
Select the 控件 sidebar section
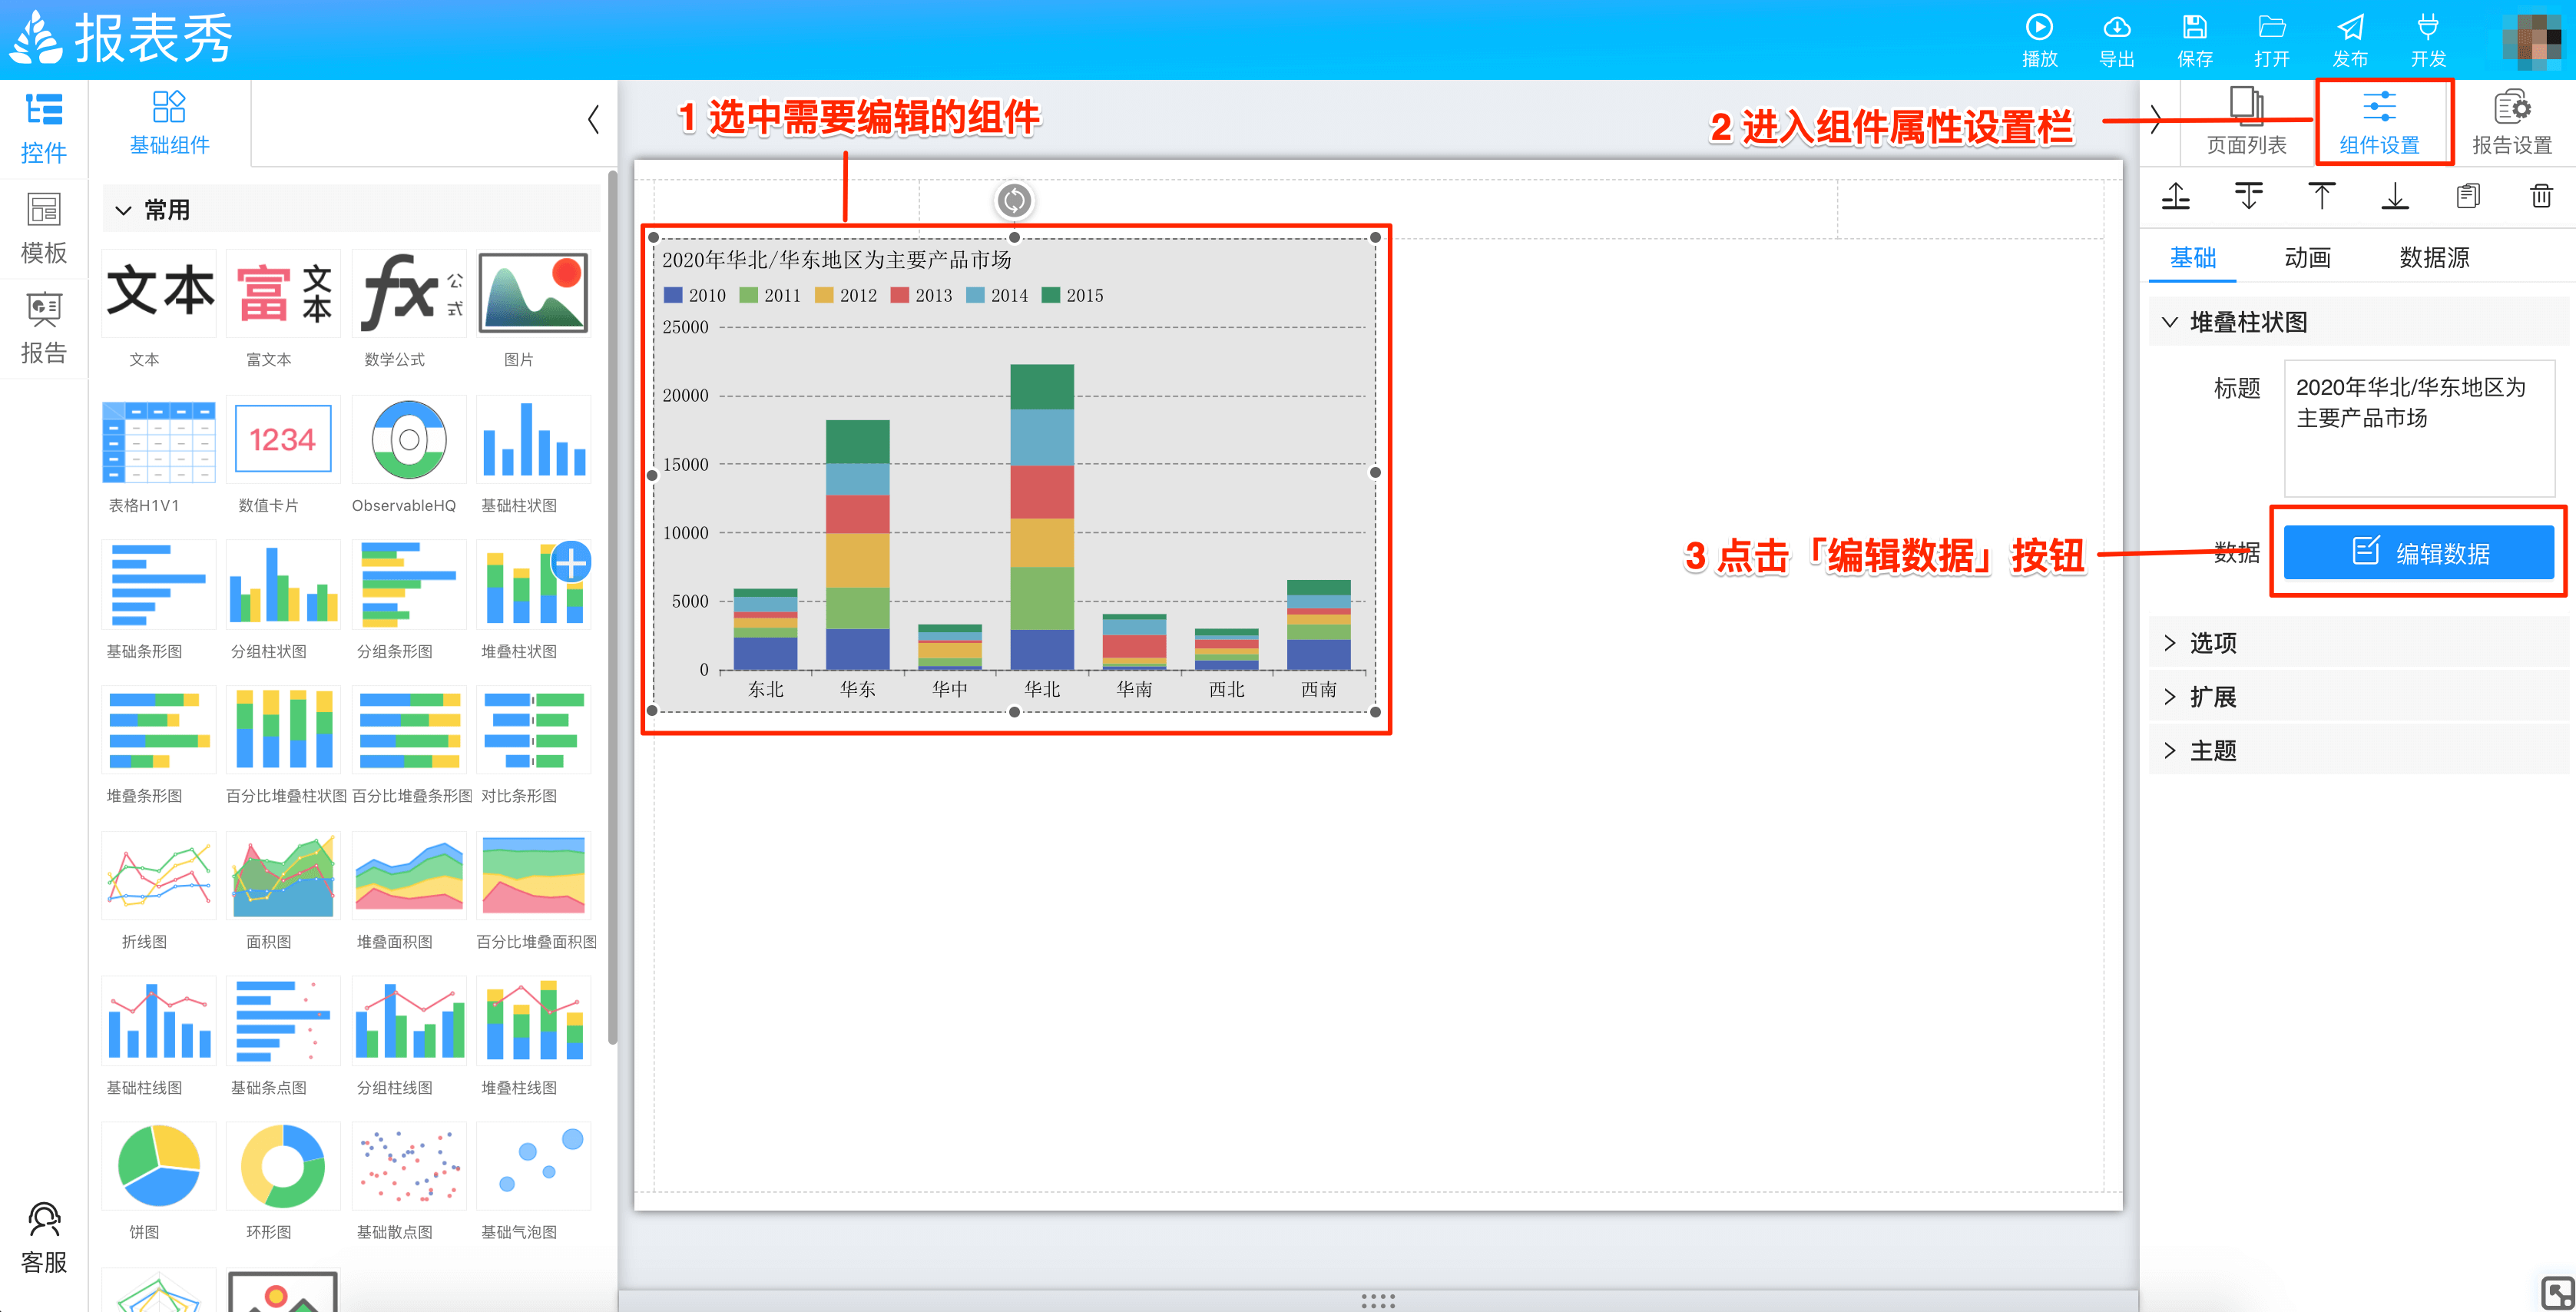click(44, 129)
